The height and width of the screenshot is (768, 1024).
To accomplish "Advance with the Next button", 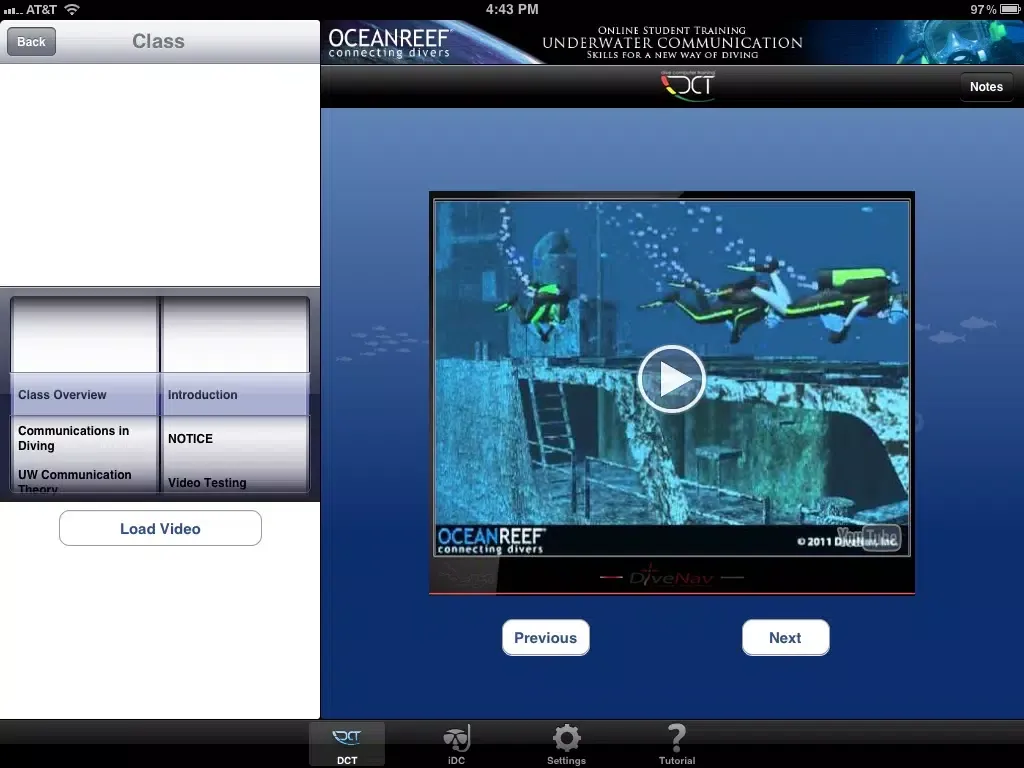I will (786, 637).
